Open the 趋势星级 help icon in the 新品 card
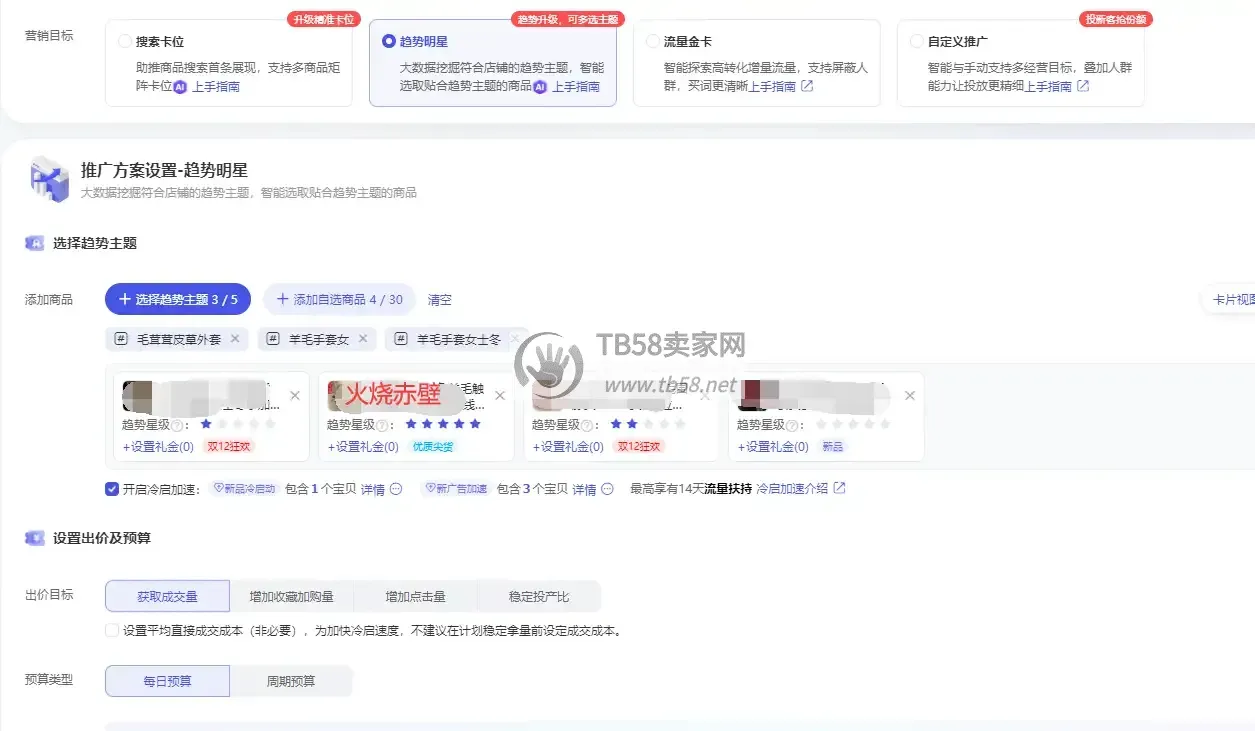Viewport: 1255px width, 731px height. tap(791, 425)
